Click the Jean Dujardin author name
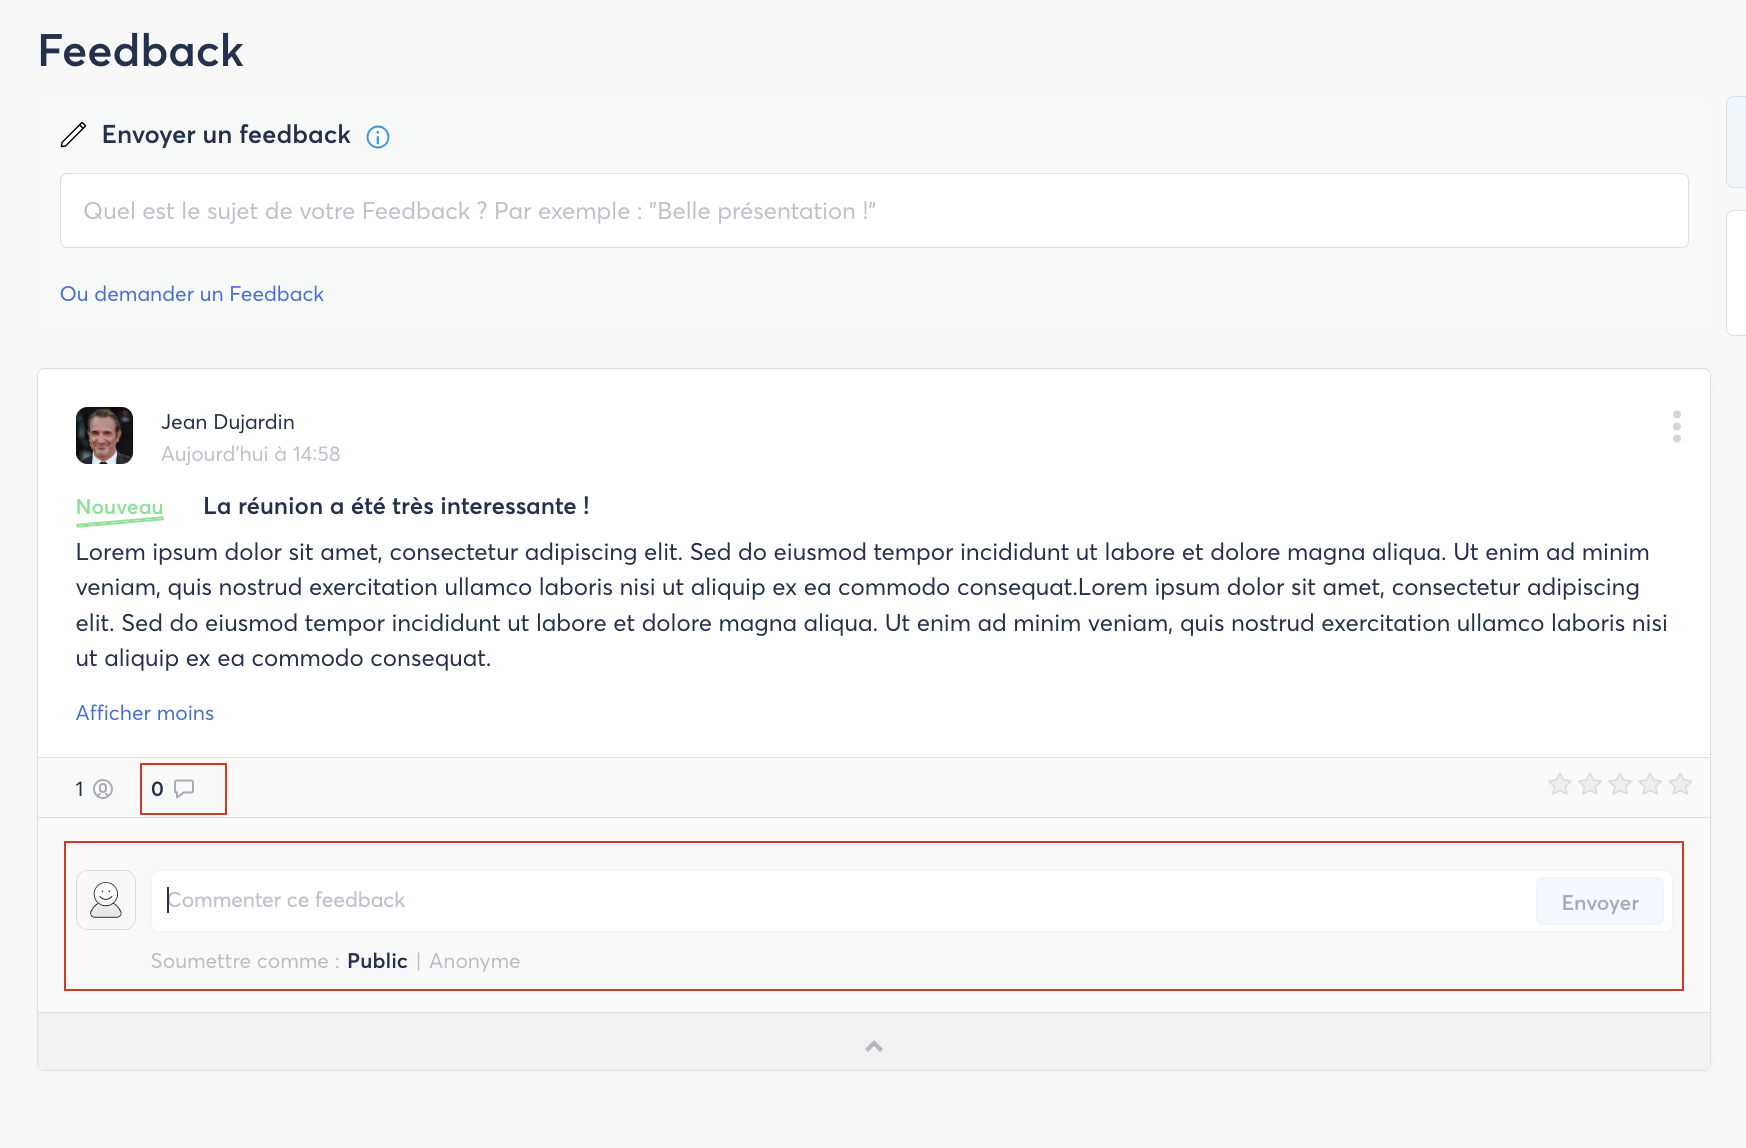Image resolution: width=1746 pixels, height=1148 pixels. coord(228,422)
